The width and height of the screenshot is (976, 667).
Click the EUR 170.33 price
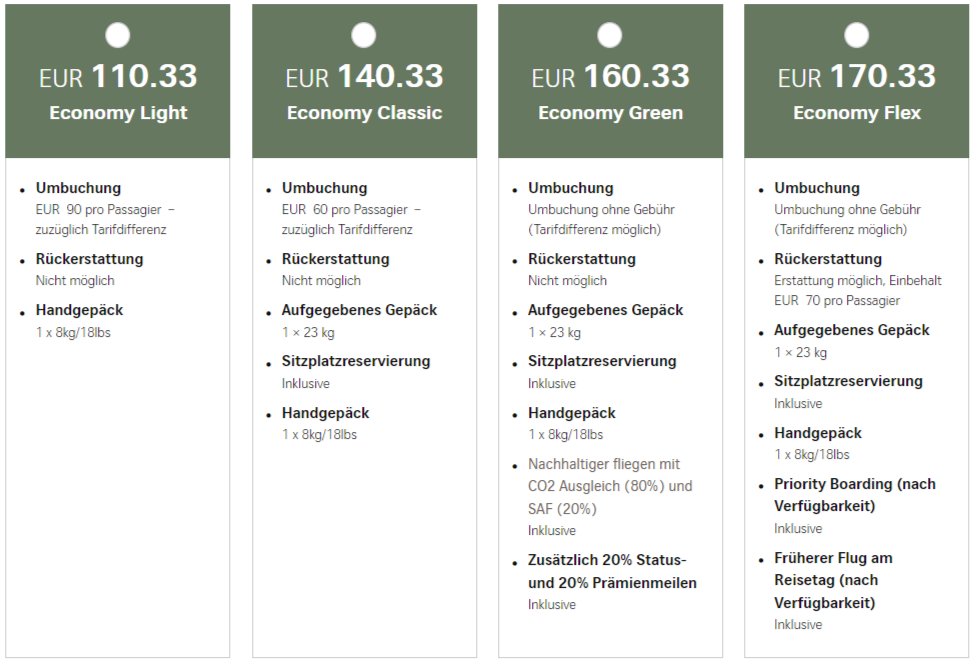[857, 77]
